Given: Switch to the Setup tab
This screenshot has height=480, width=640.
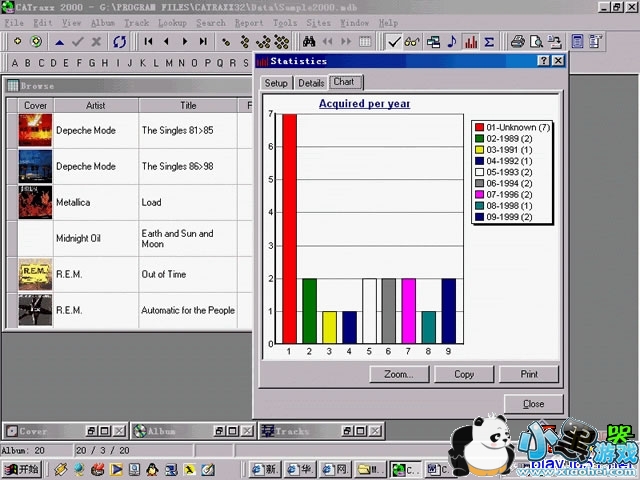Looking at the screenshot, I should (276, 83).
